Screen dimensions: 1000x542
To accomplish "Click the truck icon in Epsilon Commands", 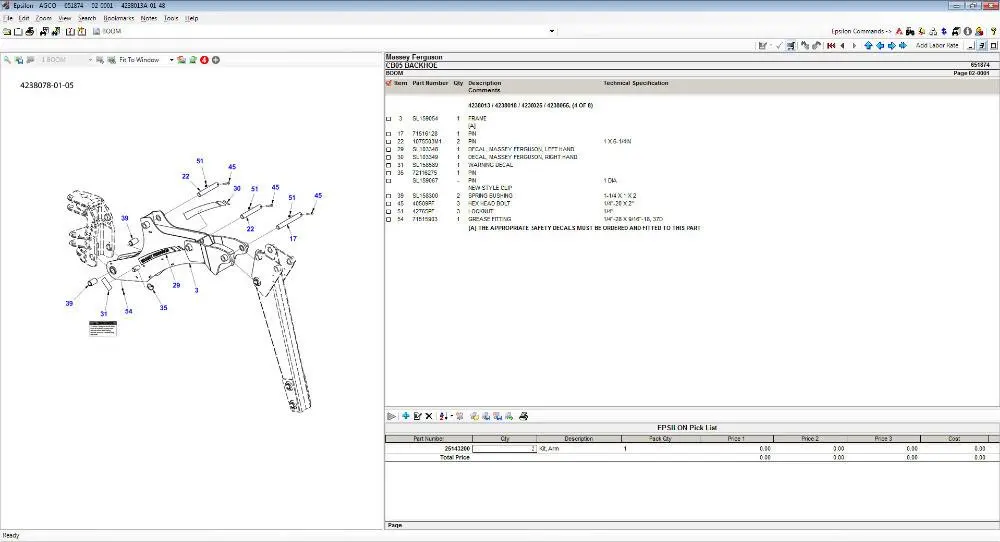I will tap(956, 31).
